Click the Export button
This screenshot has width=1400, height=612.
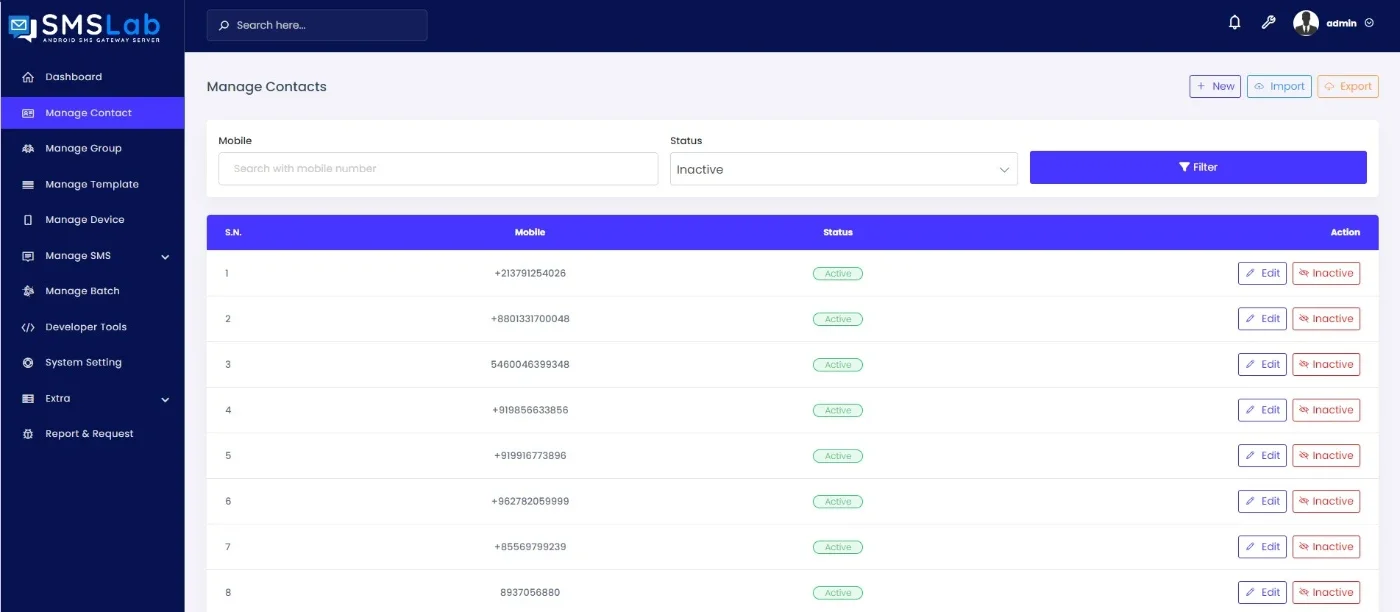1348,86
